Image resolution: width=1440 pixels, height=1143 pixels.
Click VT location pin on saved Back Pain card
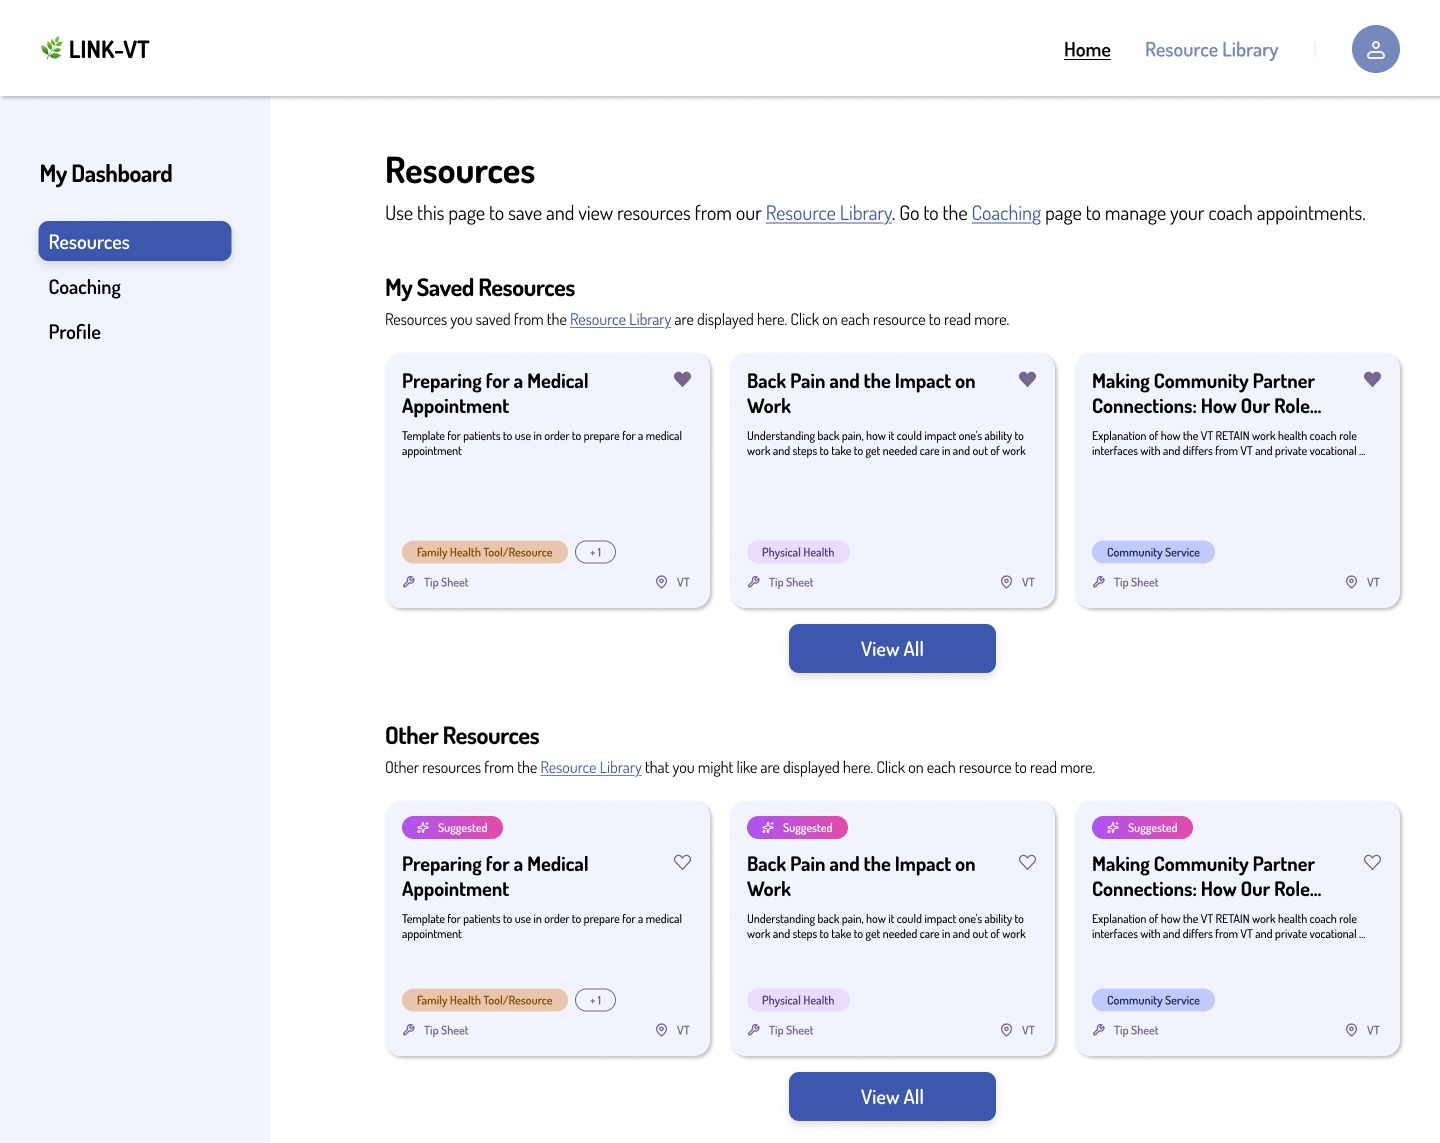point(1006,582)
